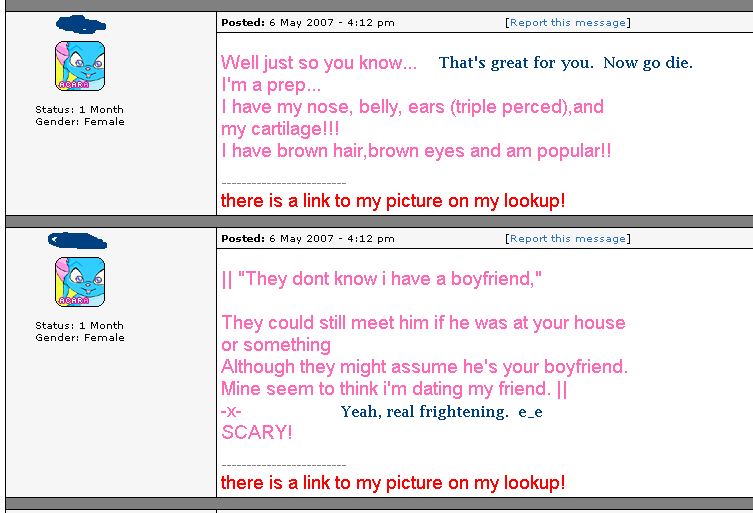Click the quoted 'They dont know i have a boyfriend' line
753x513 pixels.
(x=382, y=279)
